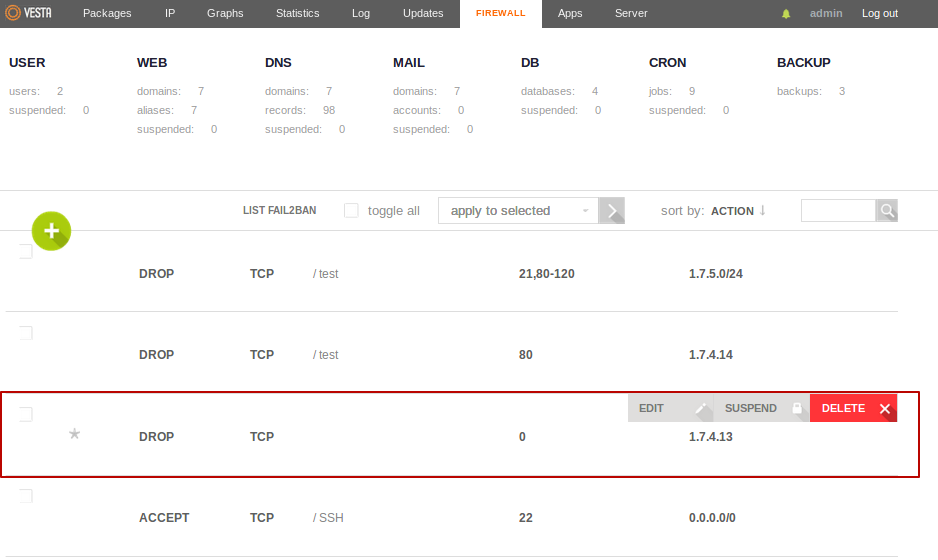The height and width of the screenshot is (560, 938).
Task: Select the SSH port 22 rule checkbox
Action: coord(26,496)
